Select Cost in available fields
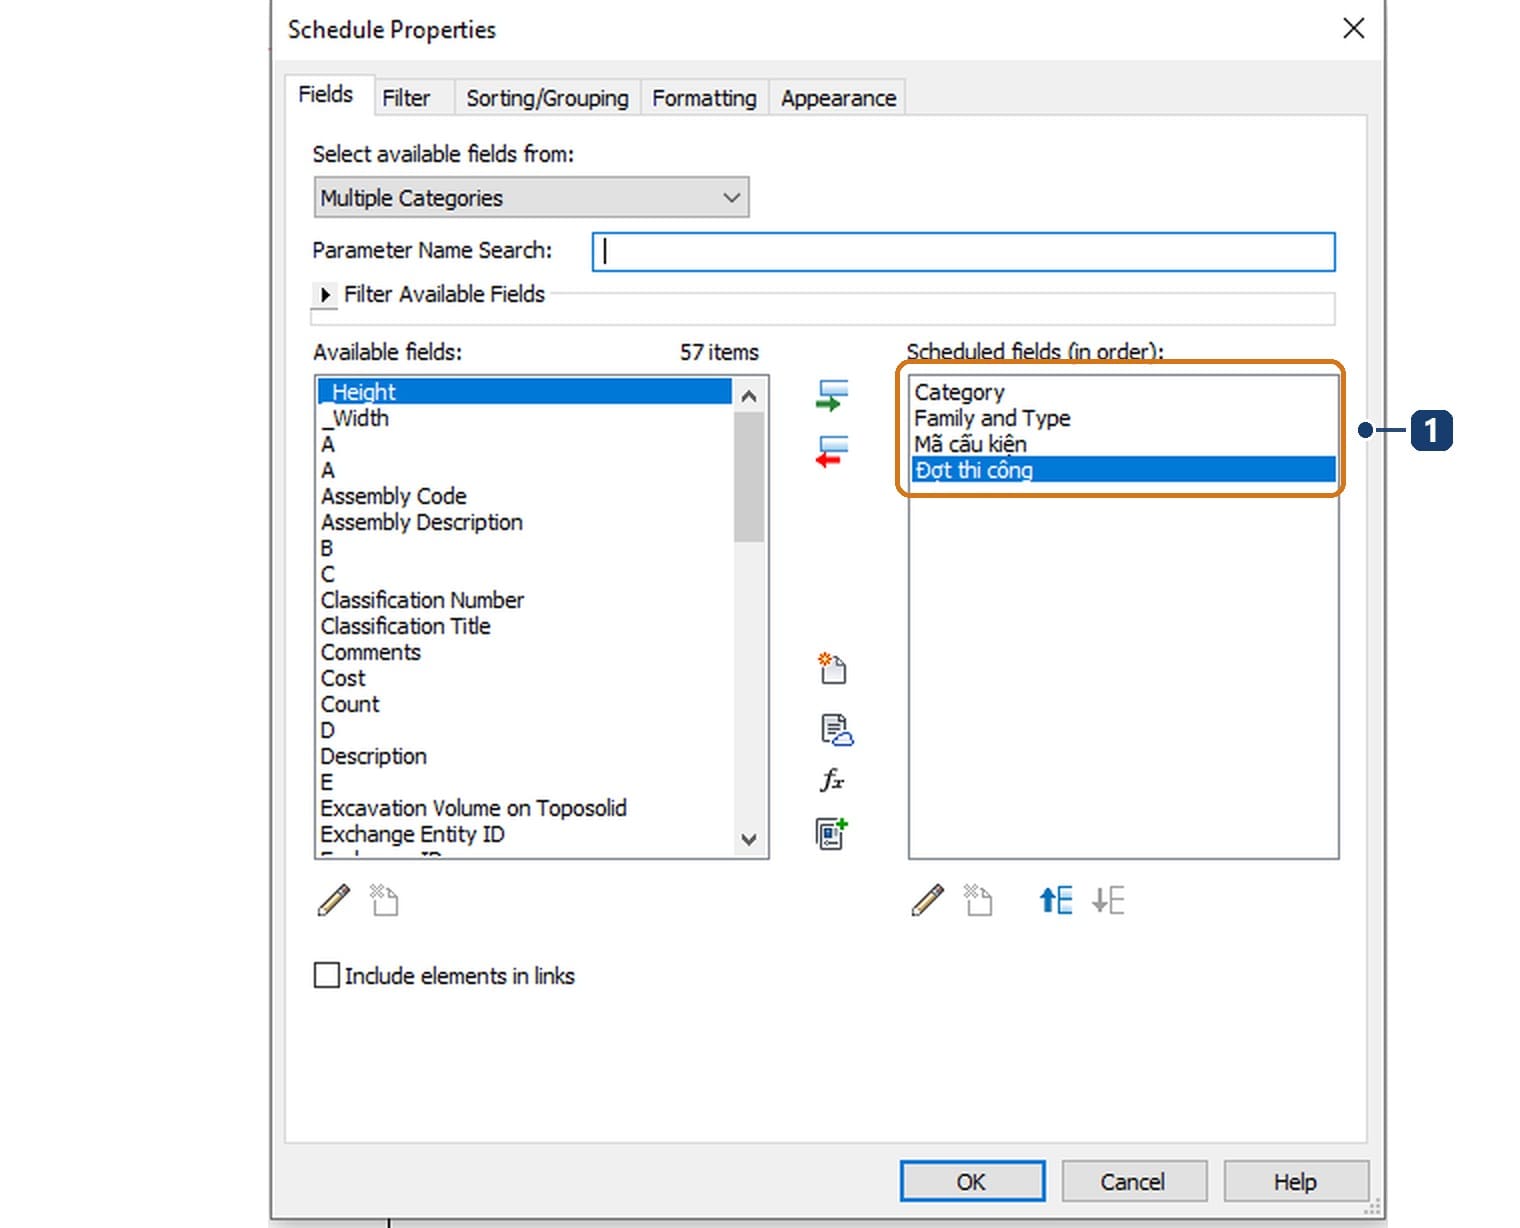1520x1228 pixels. [x=525, y=678]
